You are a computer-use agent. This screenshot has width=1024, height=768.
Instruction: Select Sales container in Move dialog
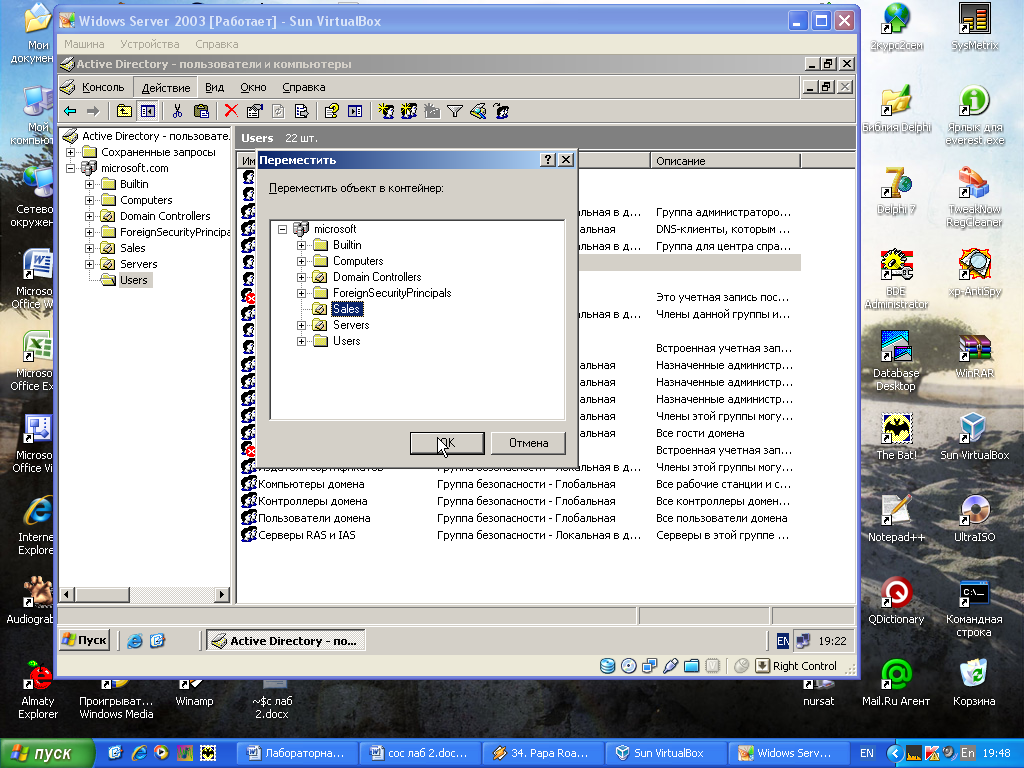tap(346, 309)
